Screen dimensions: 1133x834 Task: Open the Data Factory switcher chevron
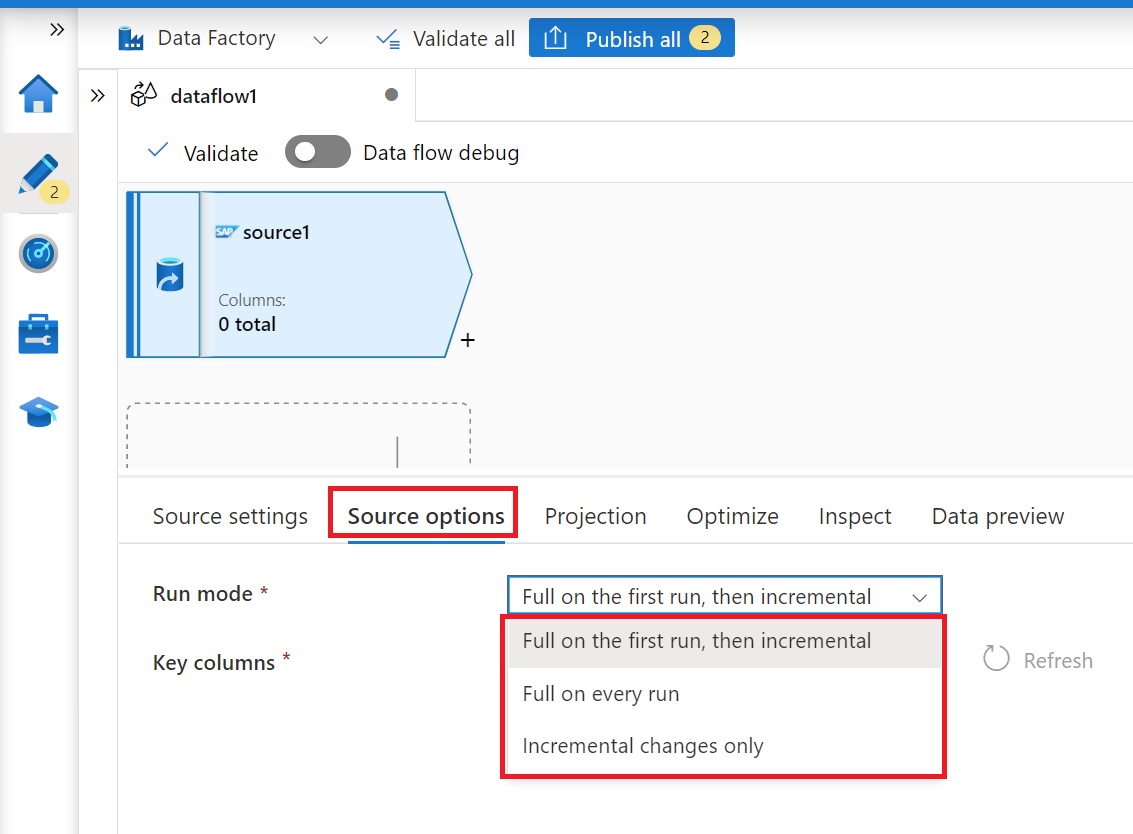(x=320, y=40)
